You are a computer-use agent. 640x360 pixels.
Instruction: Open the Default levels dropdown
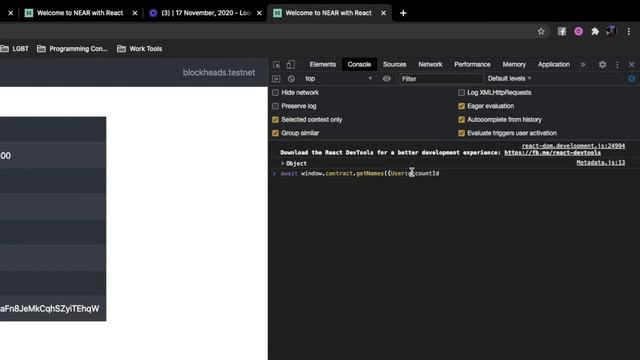point(509,78)
